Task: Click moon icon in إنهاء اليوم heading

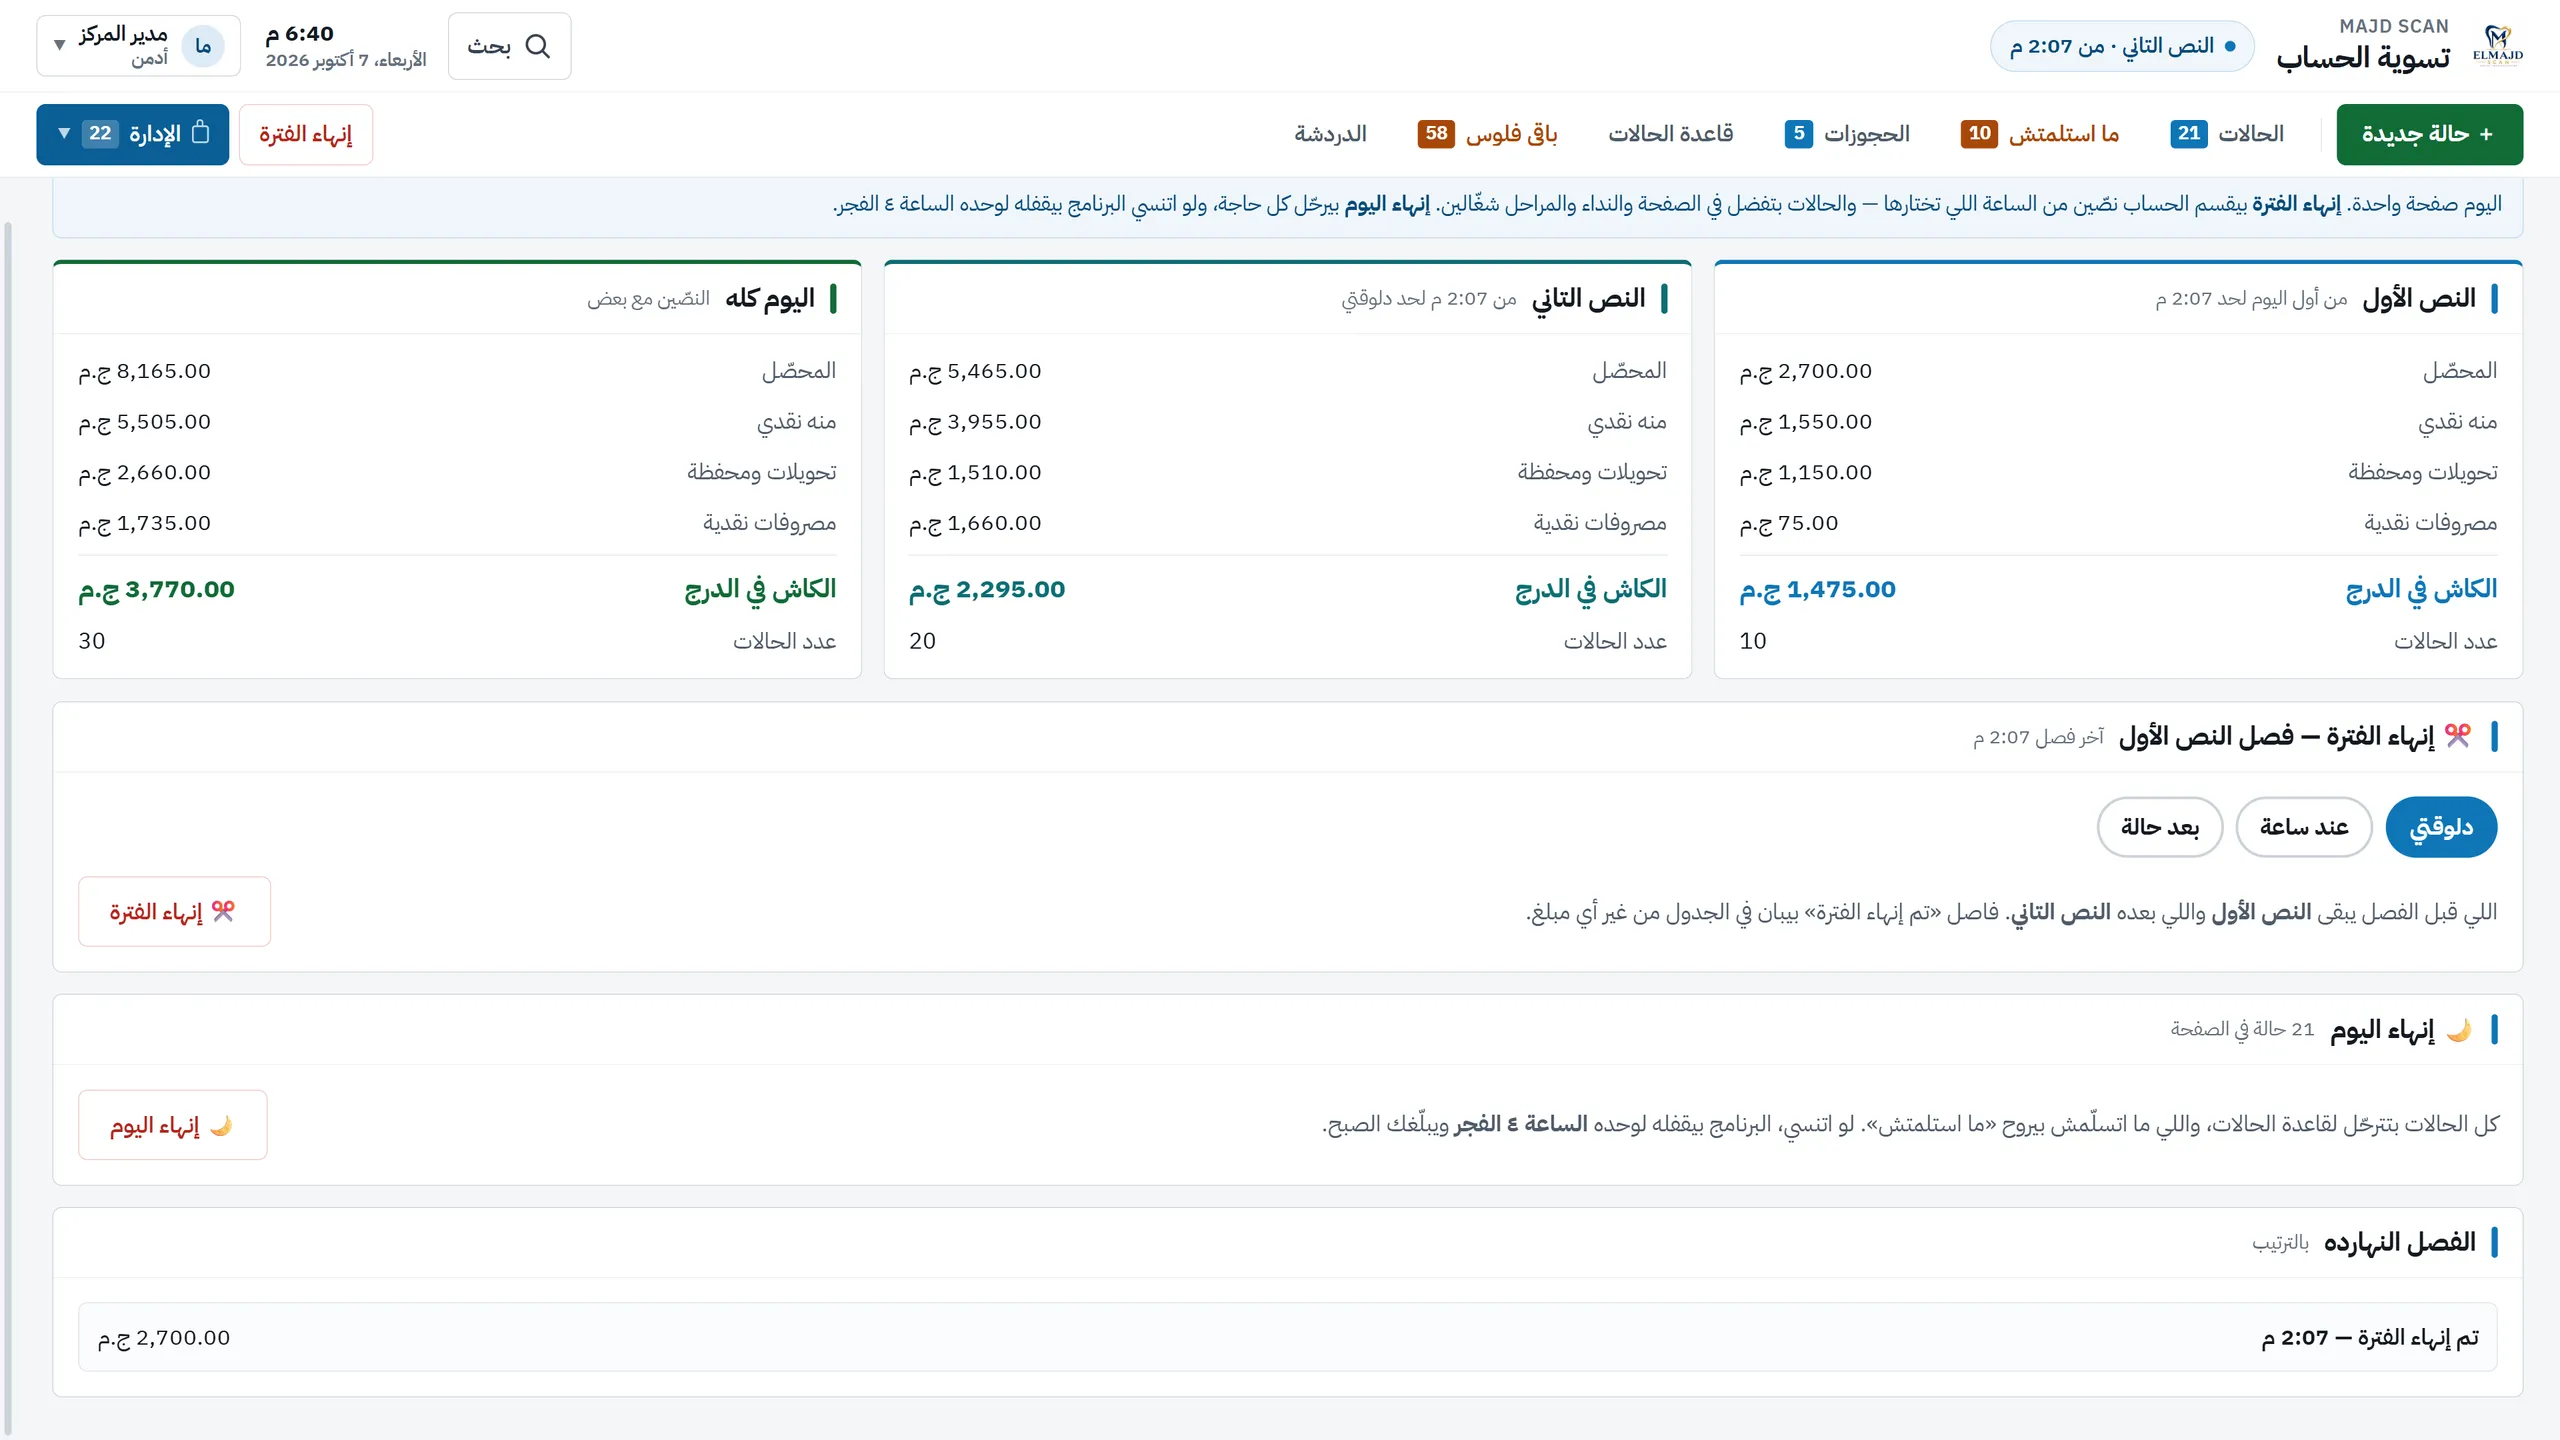Action: point(2459,1030)
